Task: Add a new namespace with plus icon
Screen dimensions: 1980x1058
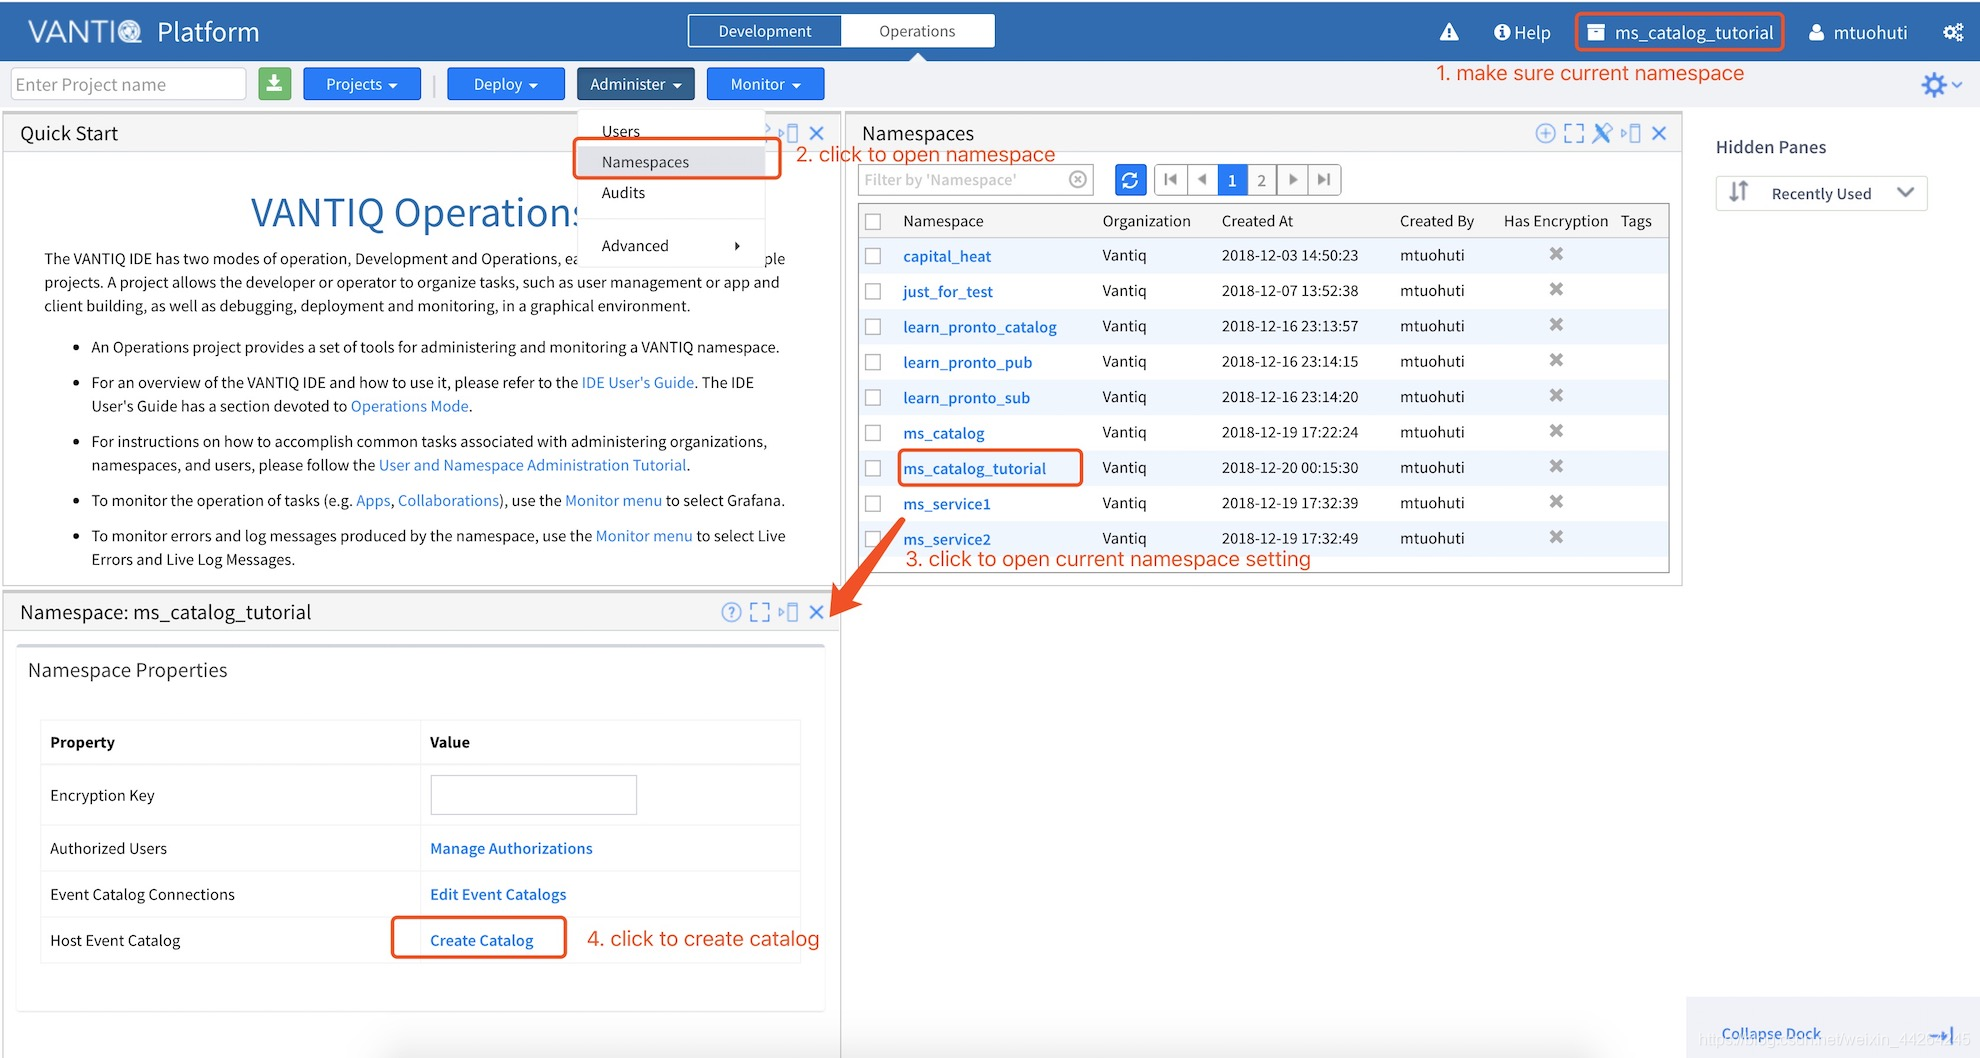Action: (x=1545, y=134)
